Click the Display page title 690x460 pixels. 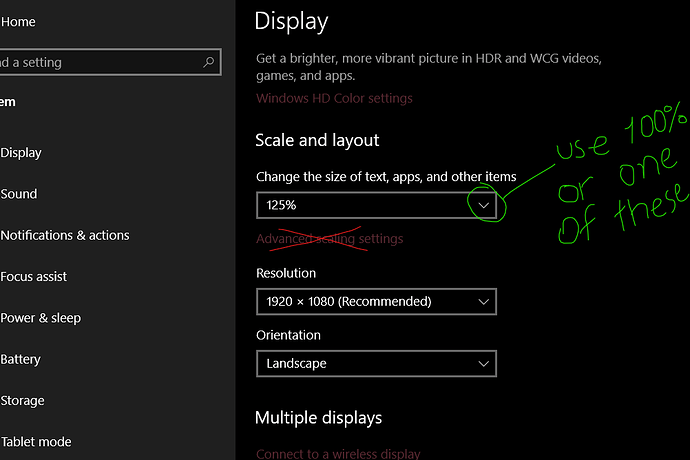click(x=291, y=22)
